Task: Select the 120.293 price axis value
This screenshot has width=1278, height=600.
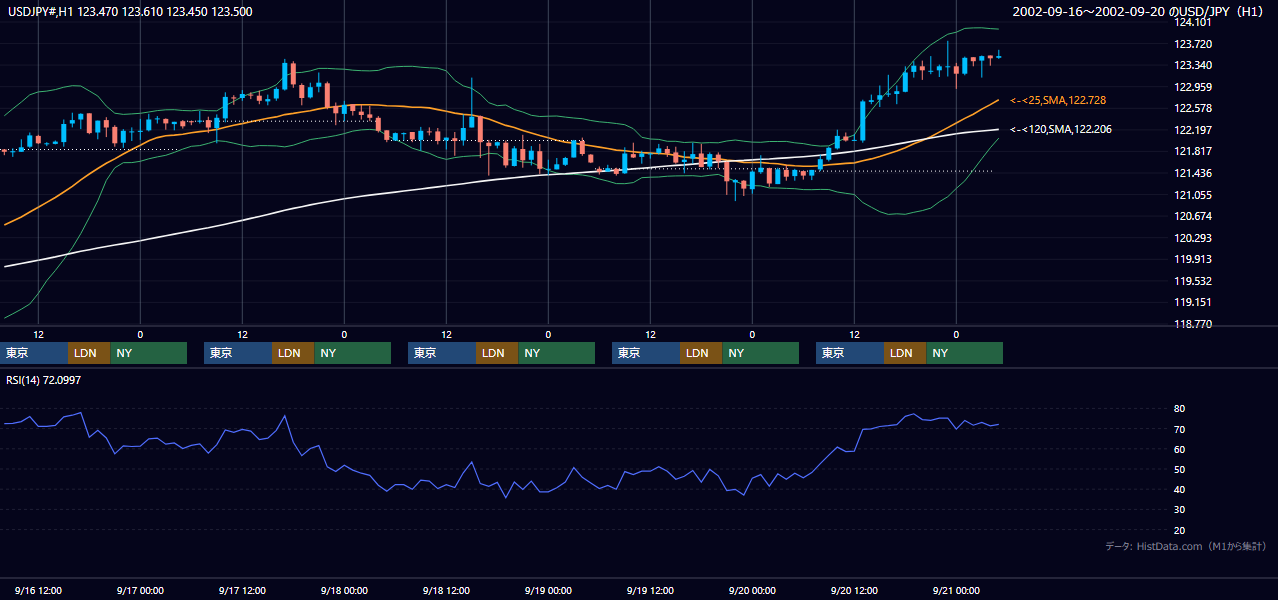Action: pos(1193,238)
